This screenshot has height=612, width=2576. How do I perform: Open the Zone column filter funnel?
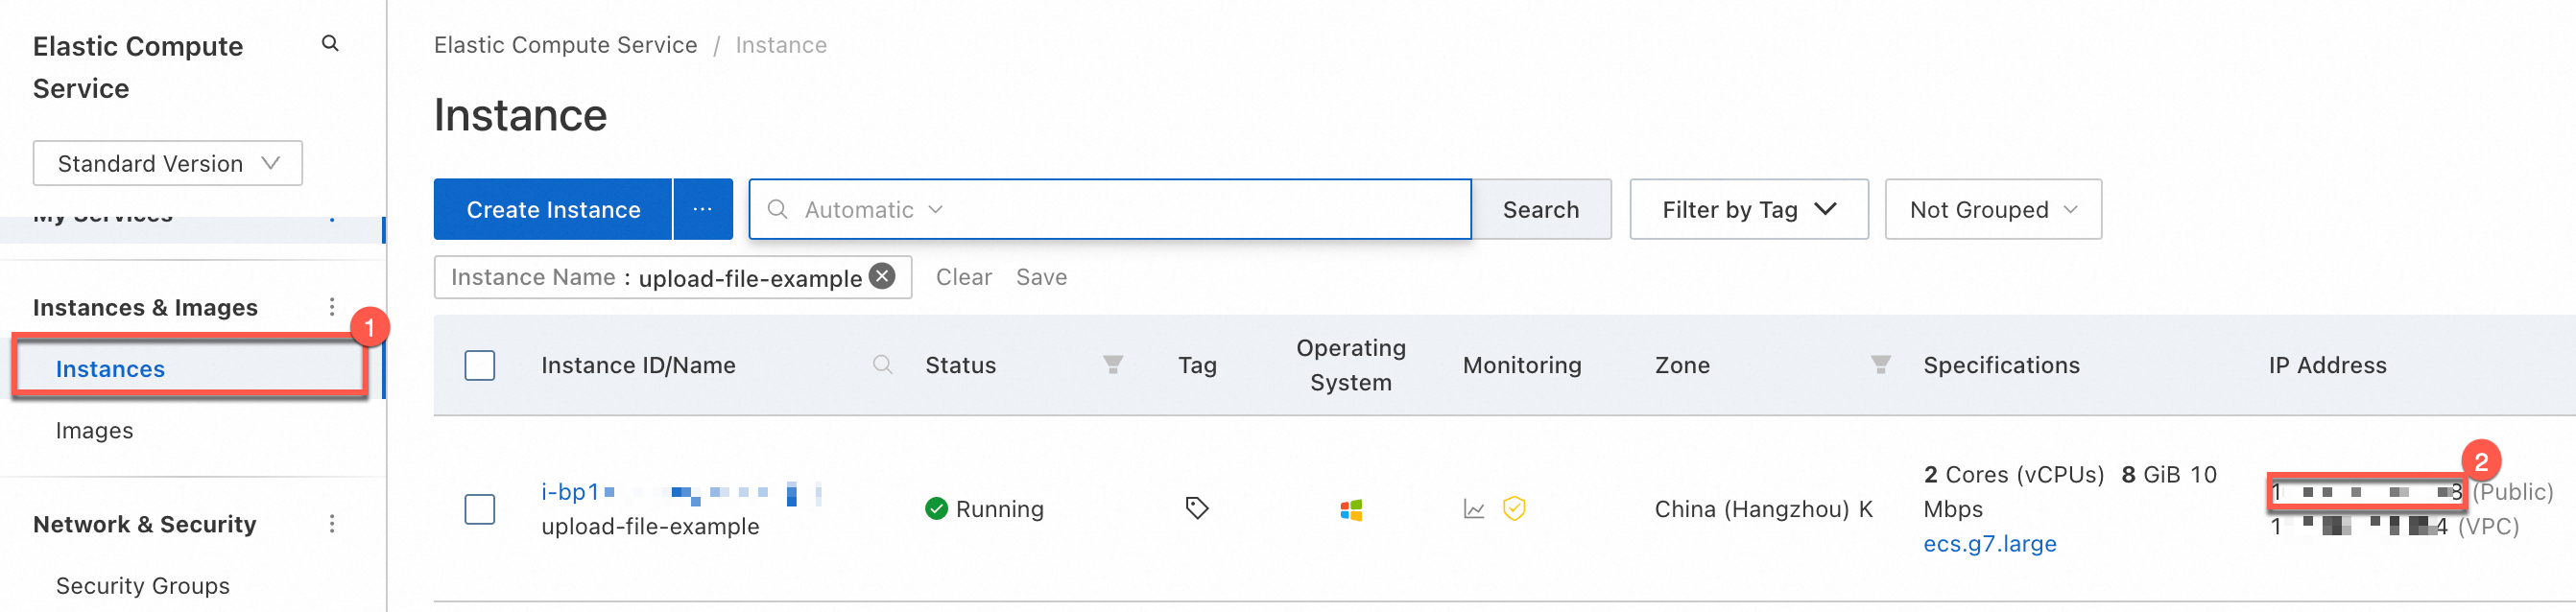pyautogui.click(x=1880, y=365)
